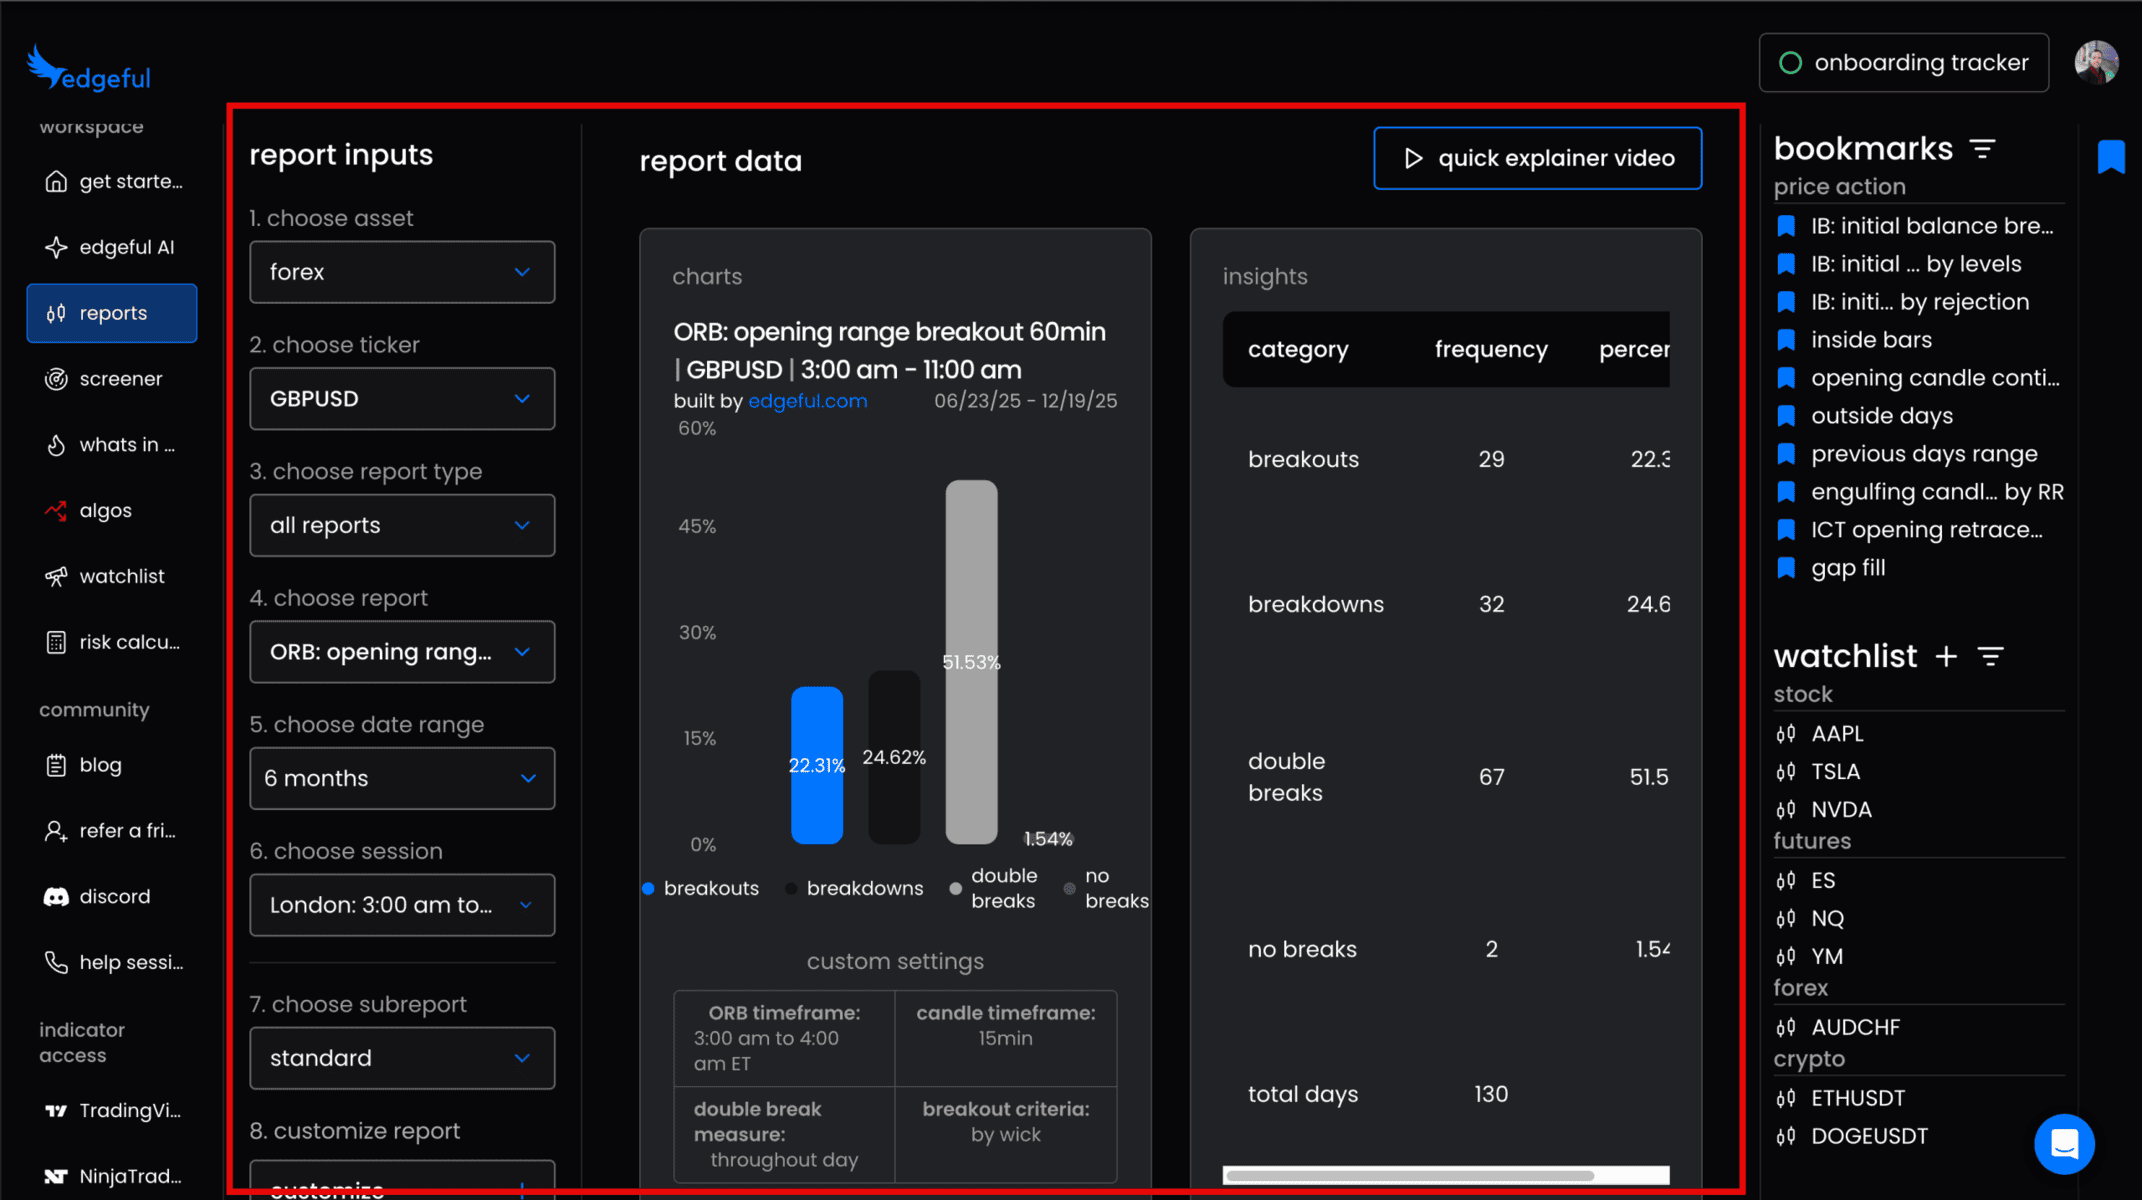Open the algos menu item
This screenshot has width=2142, height=1200.
104,511
